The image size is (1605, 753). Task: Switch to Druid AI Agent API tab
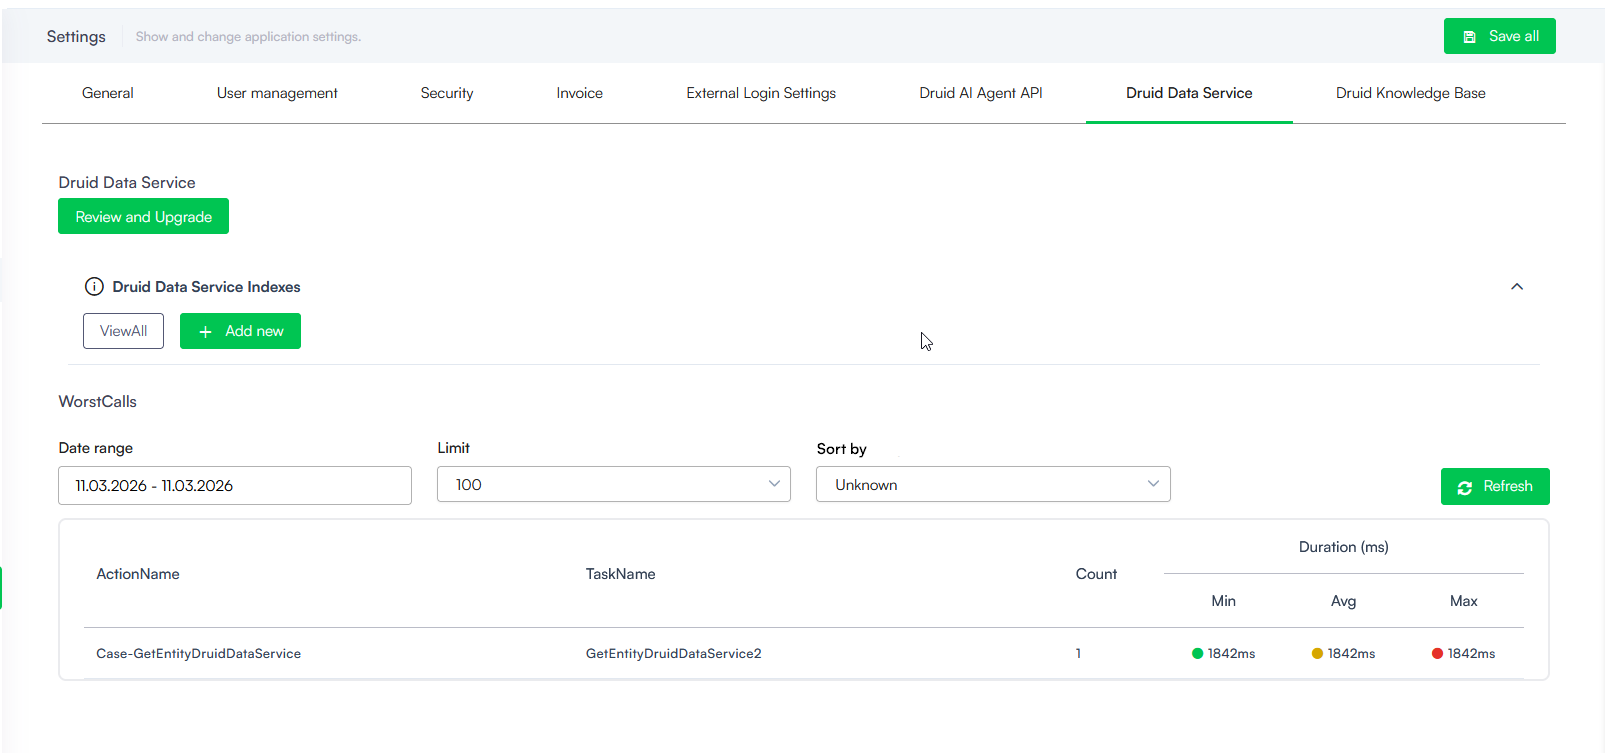[x=980, y=93]
